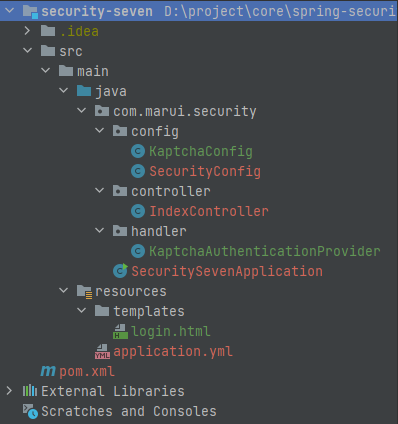The width and height of the screenshot is (398, 424).
Task: Collapse the resources folder chevron
Action: [63, 291]
